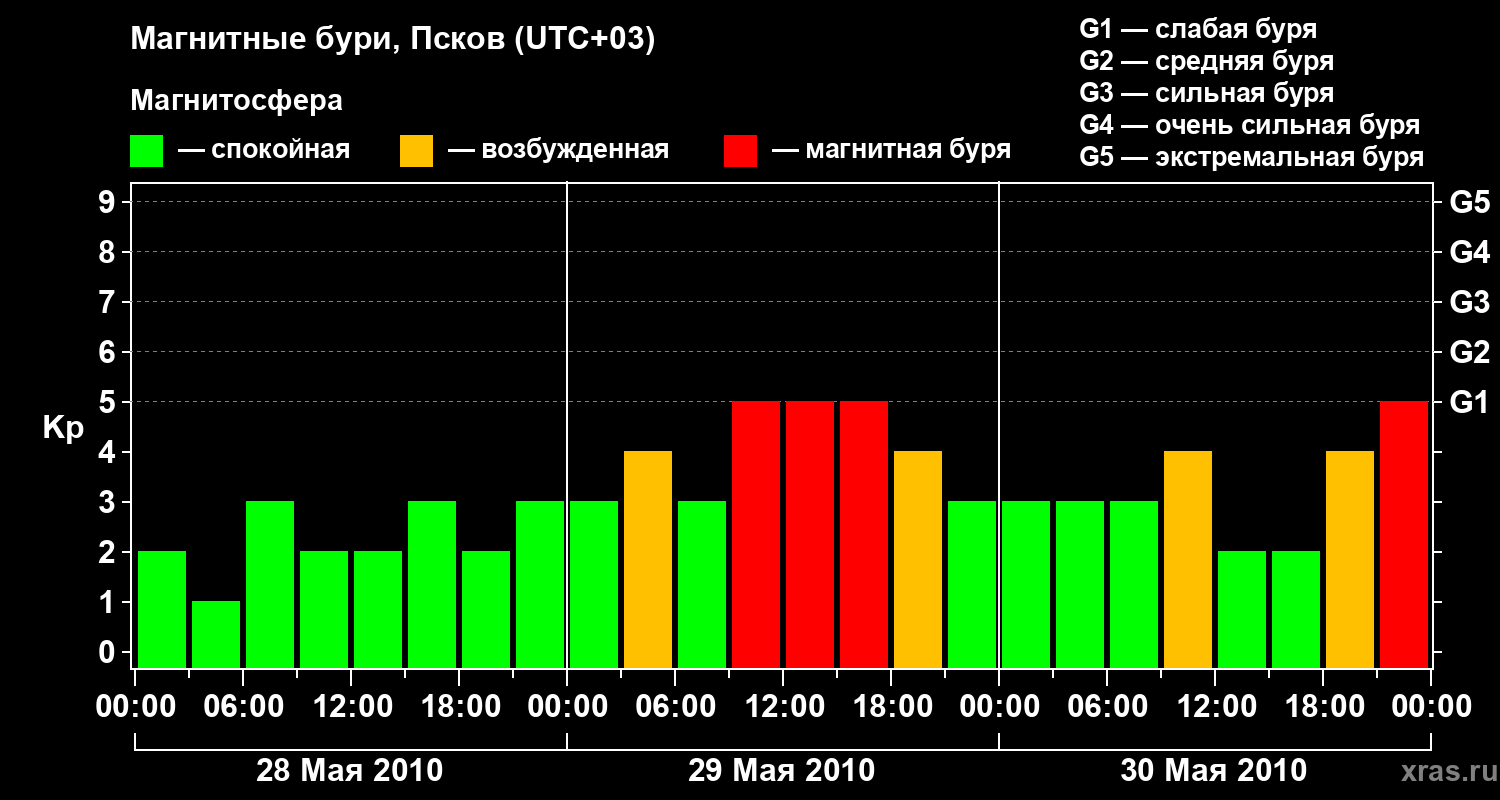This screenshot has width=1500, height=800.
Task: Click the first bar of 28 May
Action: pos(162,609)
